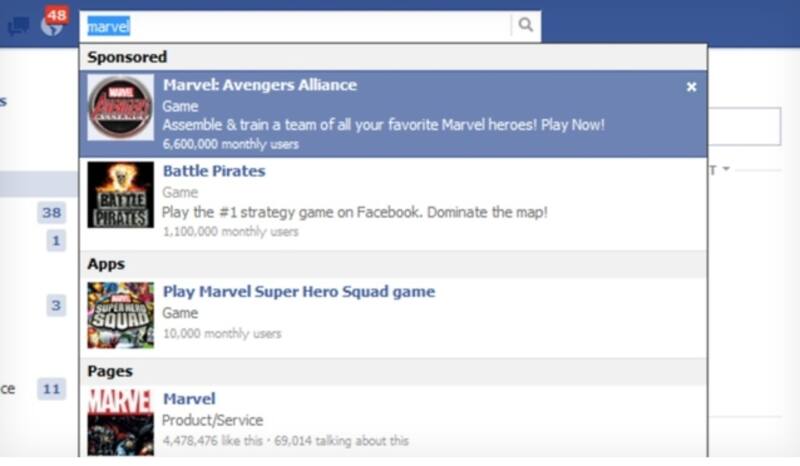Open the messages icon in the top bar
Viewport: 800px width, 466px height.
tap(17, 26)
